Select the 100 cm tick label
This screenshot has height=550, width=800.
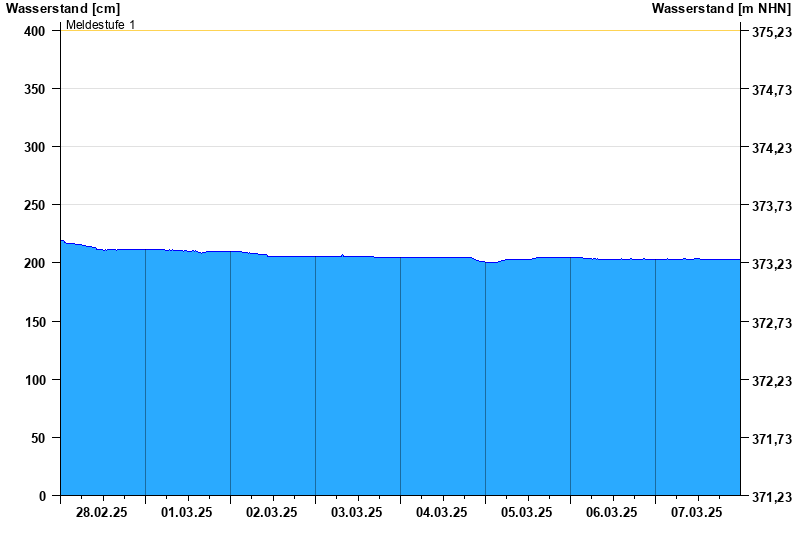coord(36,380)
